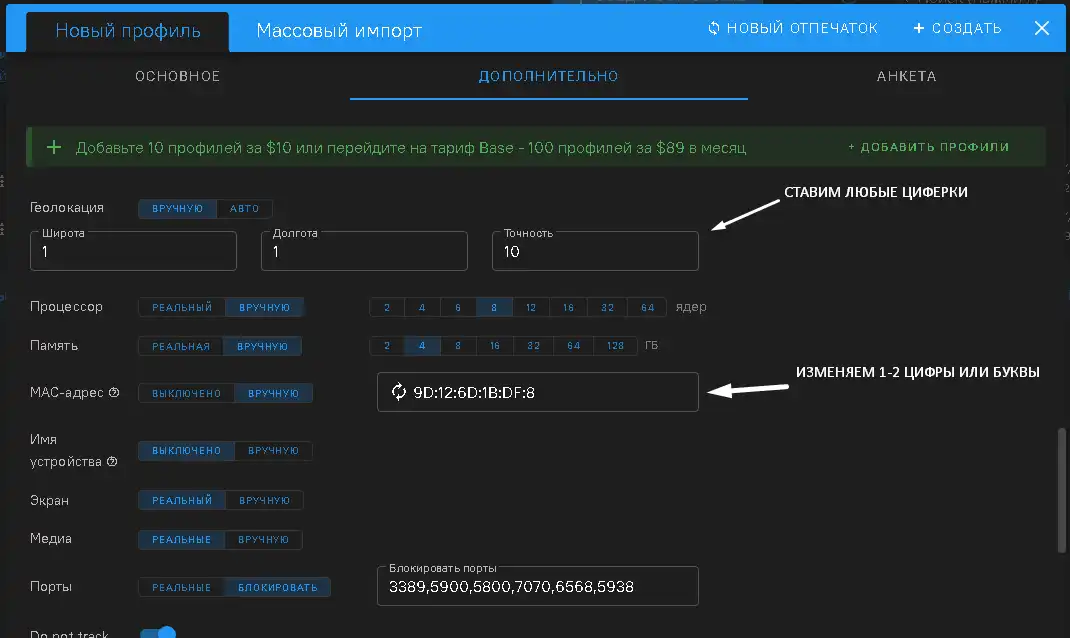
Task: Click ДОБАВИТЬ ПРОФИЛИ link
Action: coord(928,147)
